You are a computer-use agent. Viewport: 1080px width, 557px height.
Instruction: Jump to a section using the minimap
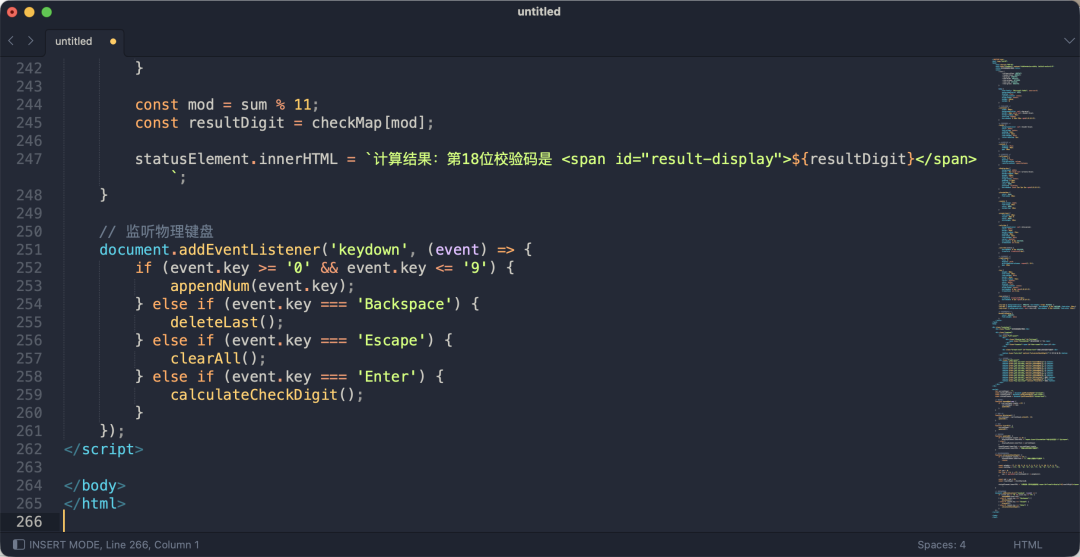(1030, 300)
